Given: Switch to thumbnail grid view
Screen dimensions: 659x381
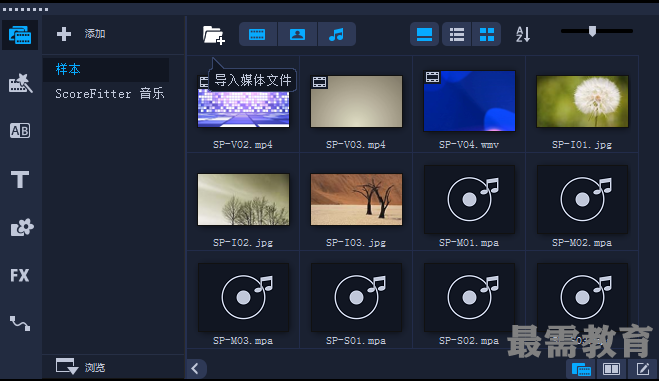Looking at the screenshot, I should tap(487, 34).
